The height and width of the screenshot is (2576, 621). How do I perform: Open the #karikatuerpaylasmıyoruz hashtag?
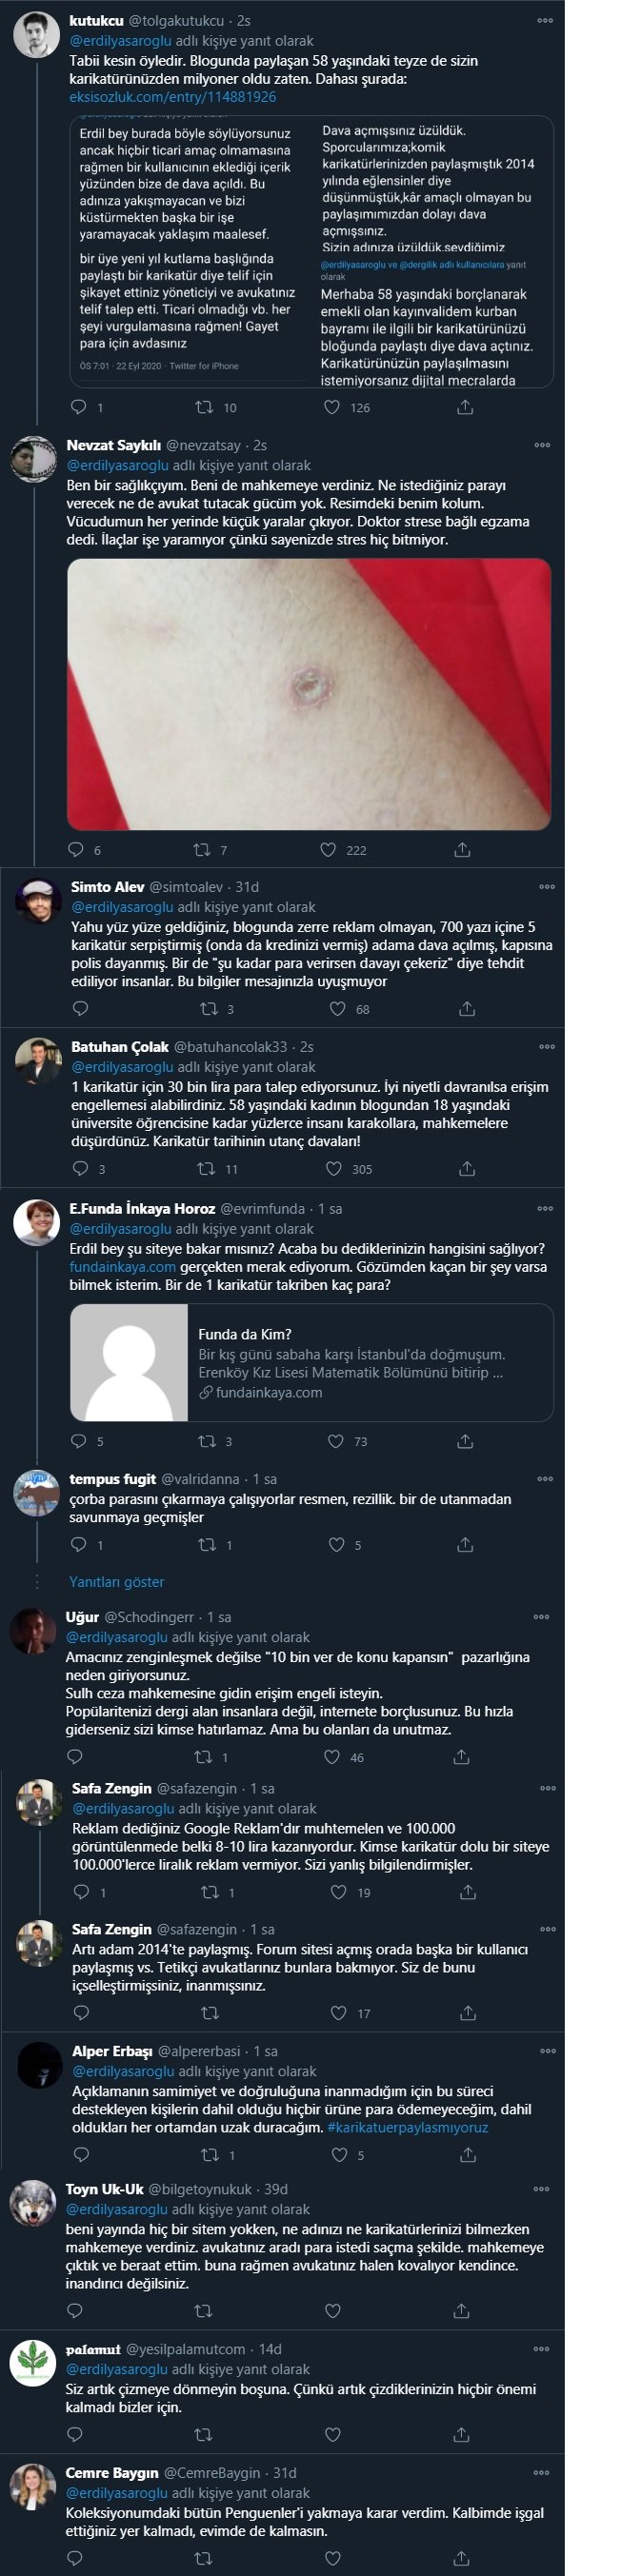point(408,2127)
